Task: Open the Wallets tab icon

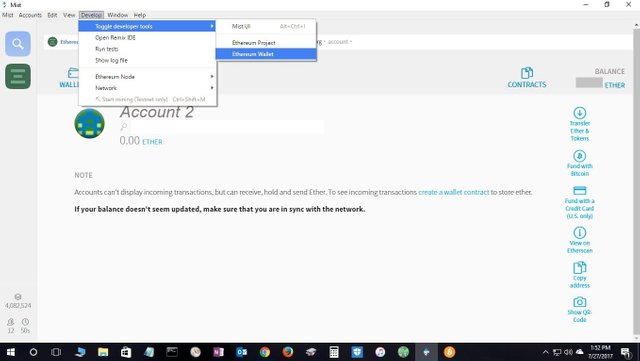Action: (x=73, y=73)
